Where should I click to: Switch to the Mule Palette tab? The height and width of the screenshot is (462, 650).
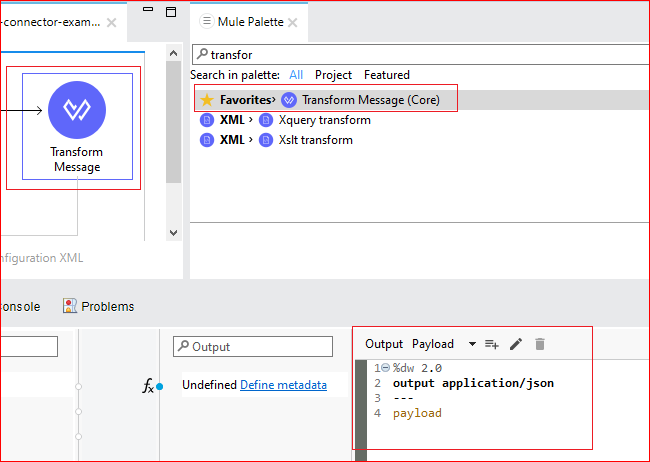coord(250,22)
